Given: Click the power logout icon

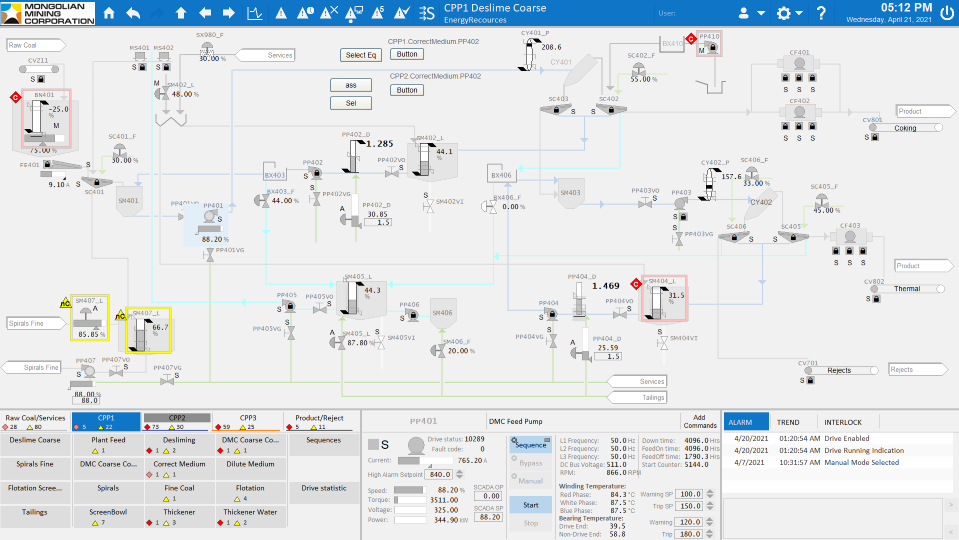Looking at the screenshot, I should pos(946,13).
